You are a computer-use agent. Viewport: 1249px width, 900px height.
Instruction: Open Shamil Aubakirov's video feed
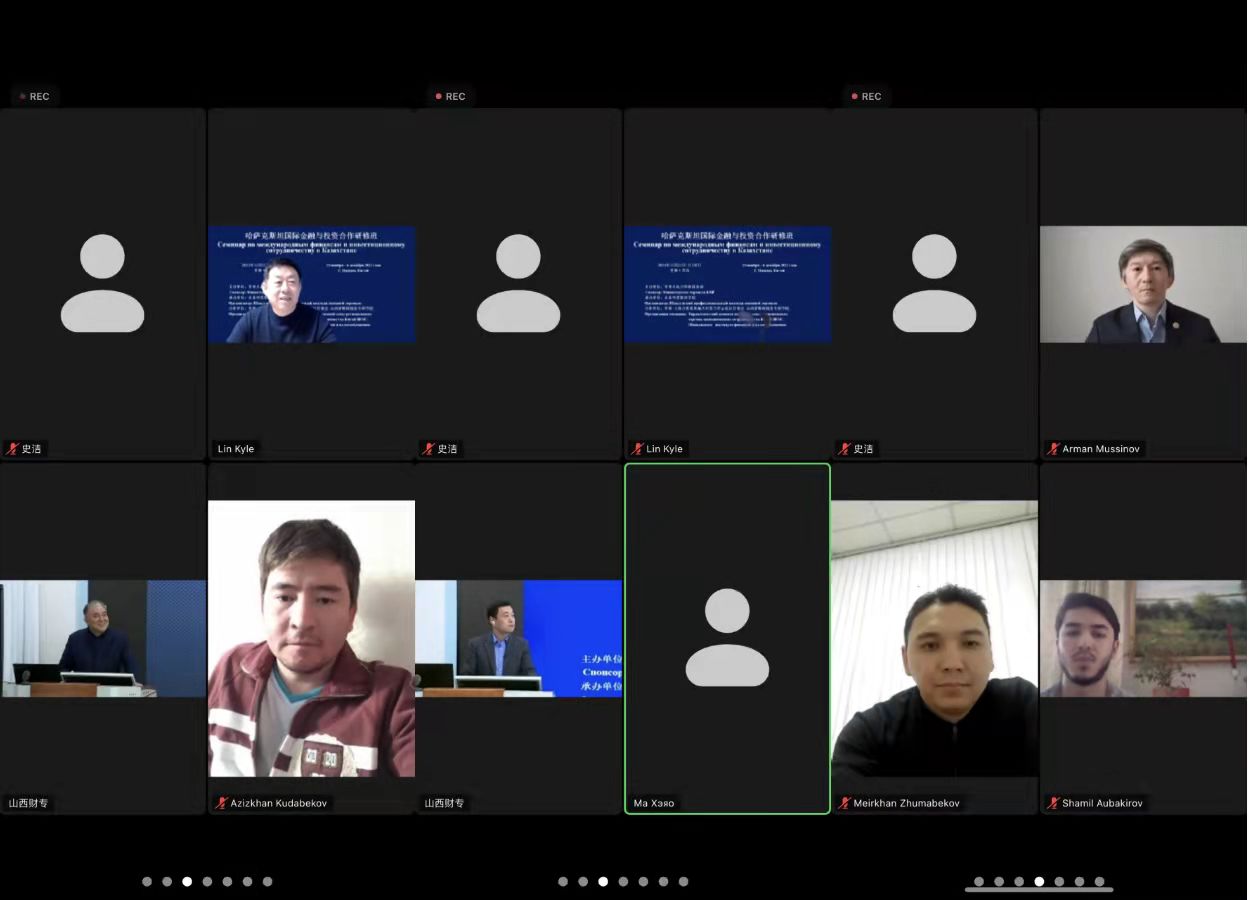point(1143,638)
